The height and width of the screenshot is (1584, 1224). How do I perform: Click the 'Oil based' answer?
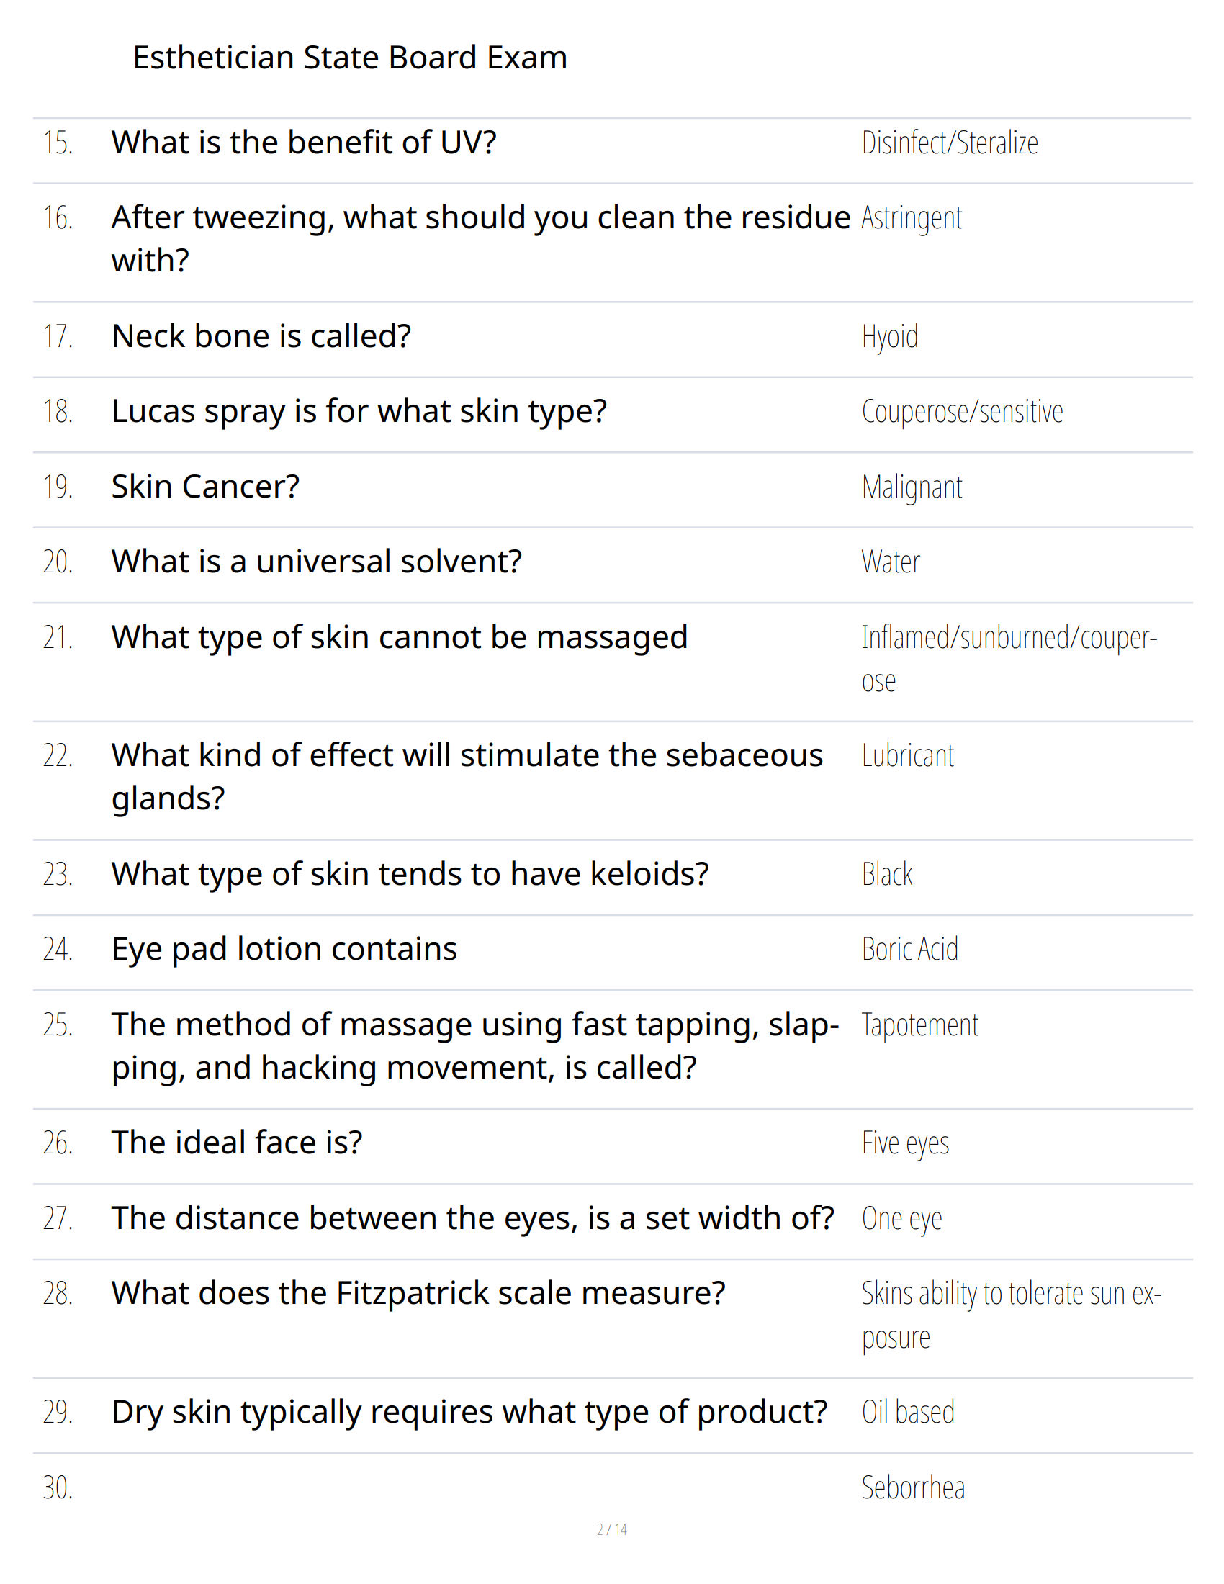(908, 1412)
